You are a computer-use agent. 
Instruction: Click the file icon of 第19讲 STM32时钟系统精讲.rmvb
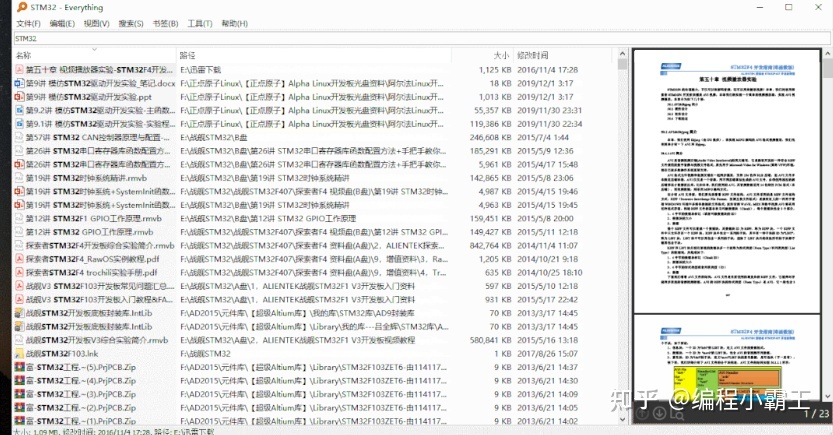coord(19,178)
